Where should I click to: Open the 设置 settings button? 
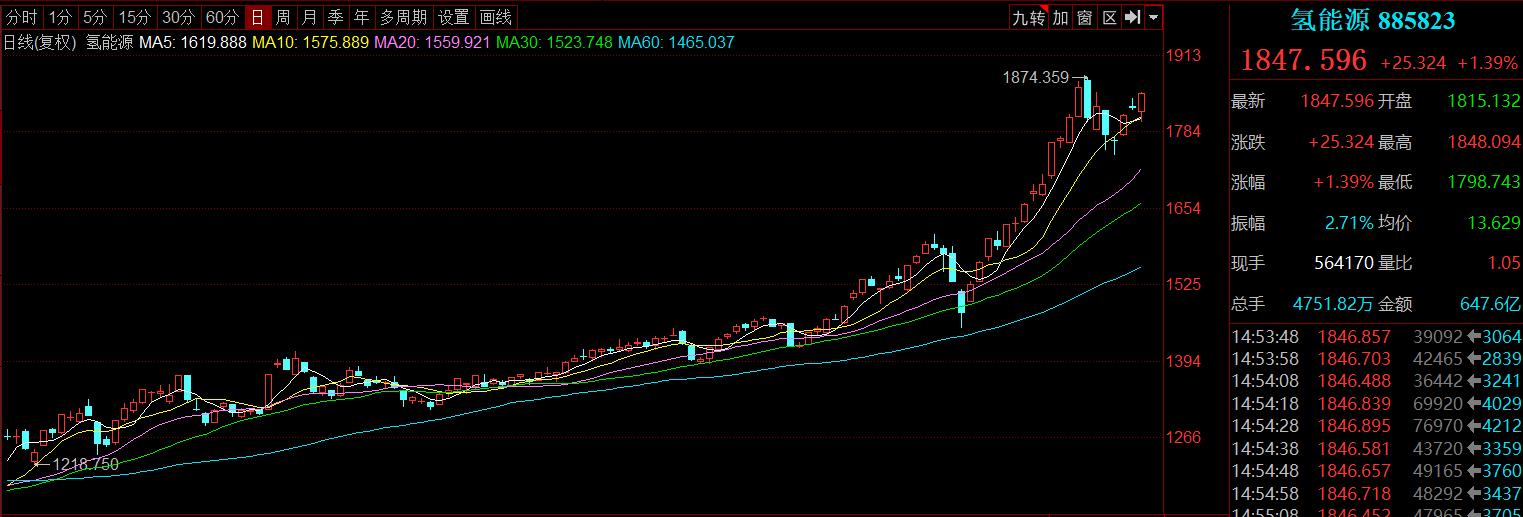(453, 17)
